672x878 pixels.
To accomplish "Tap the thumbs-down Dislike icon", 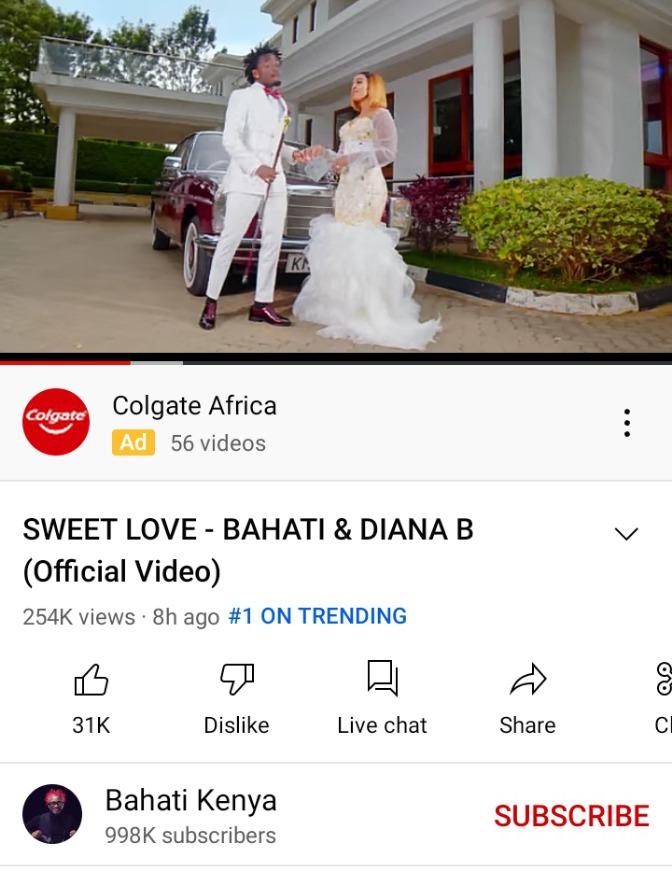I will [x=237, y=679].
